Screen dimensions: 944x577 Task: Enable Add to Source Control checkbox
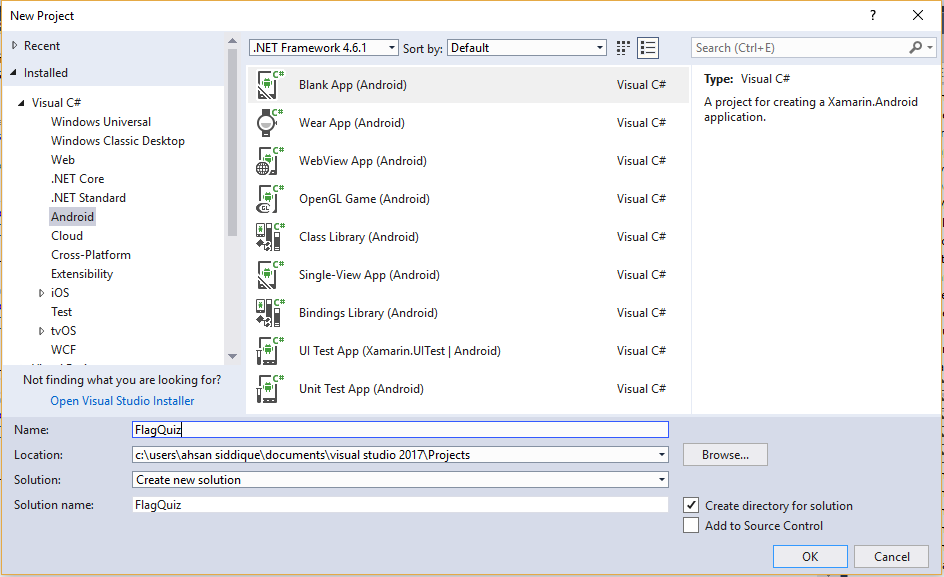pos(691,525)
